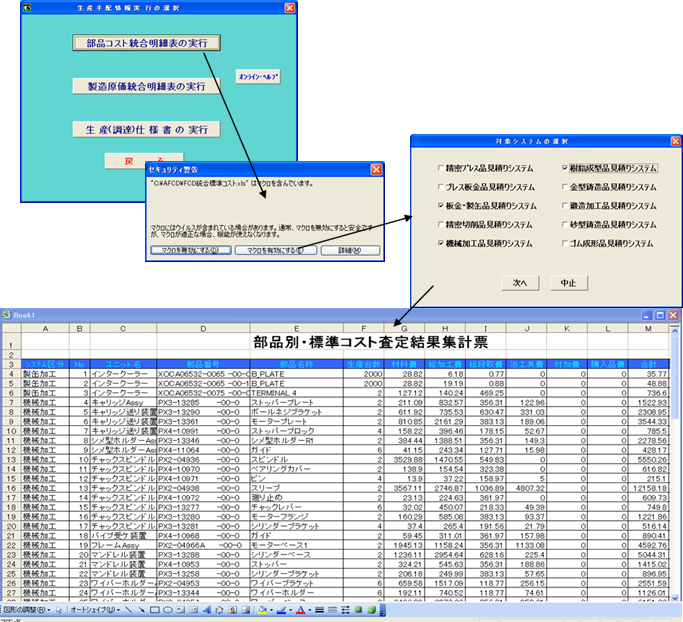Open the 3-D style options

(x=372, y=610)
